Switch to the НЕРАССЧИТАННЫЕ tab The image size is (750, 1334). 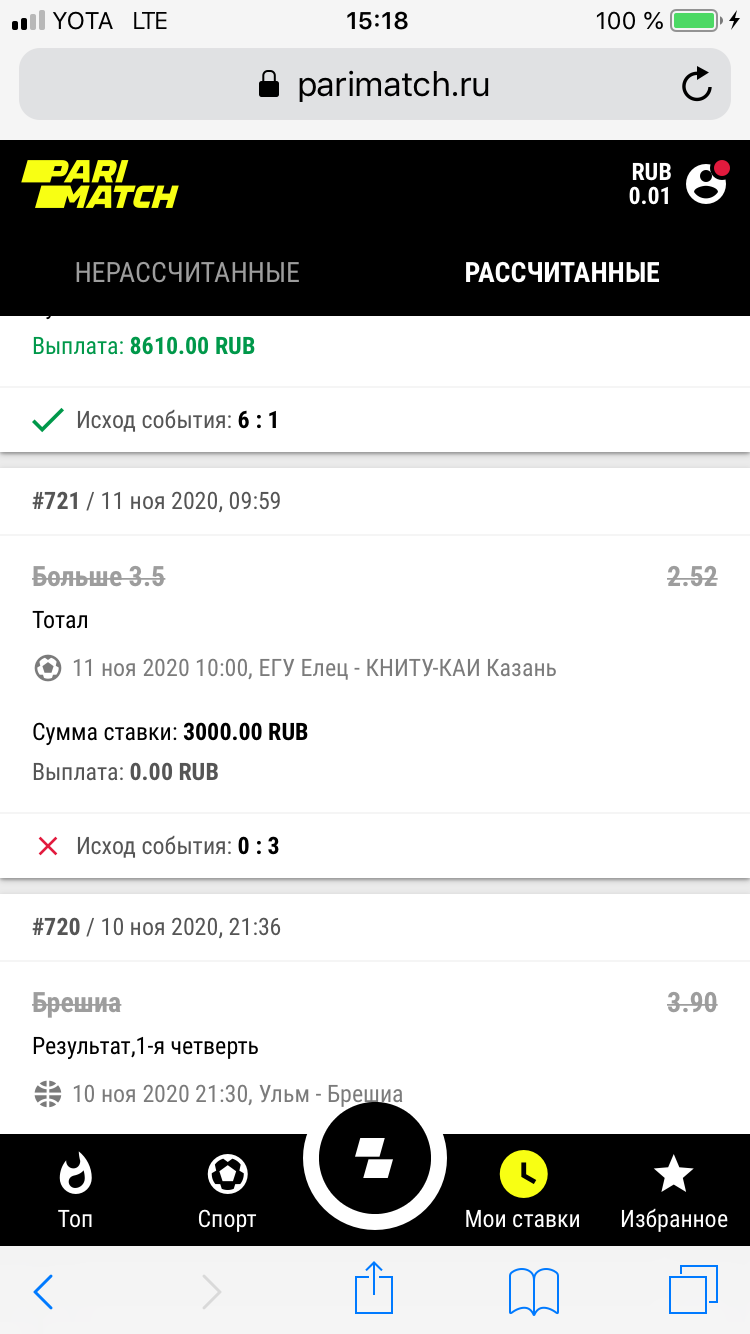[x=187, y=272]
